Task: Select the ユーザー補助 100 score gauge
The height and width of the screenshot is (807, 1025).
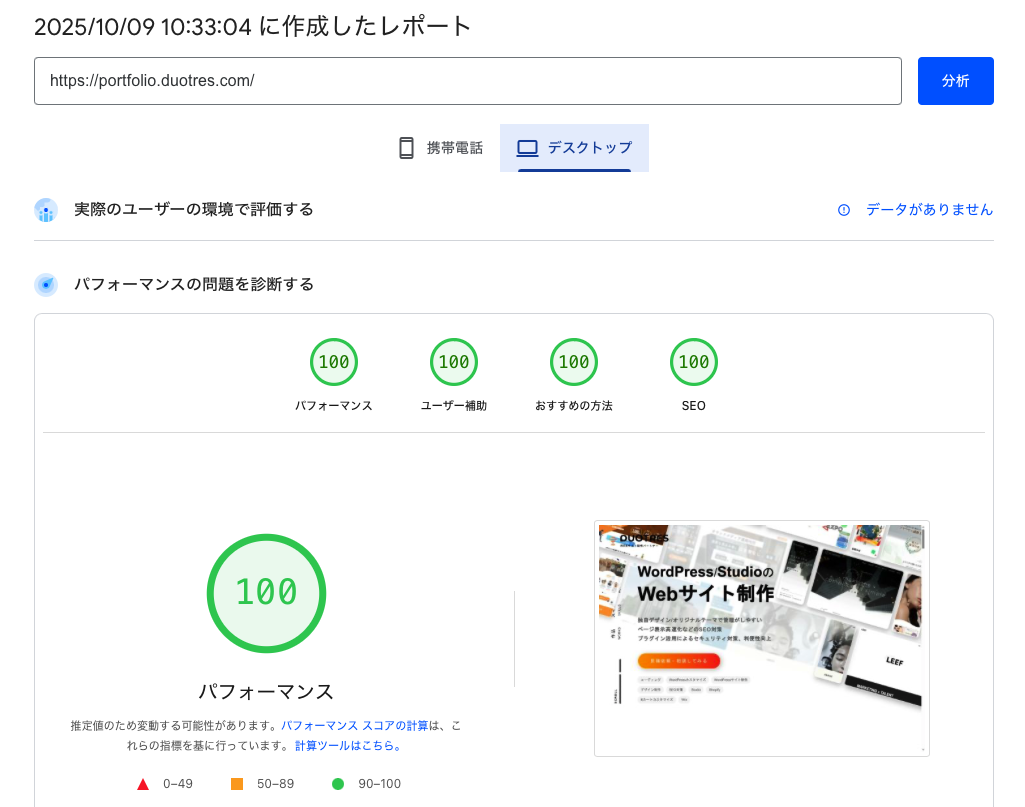Action: [x=454, y=362]
